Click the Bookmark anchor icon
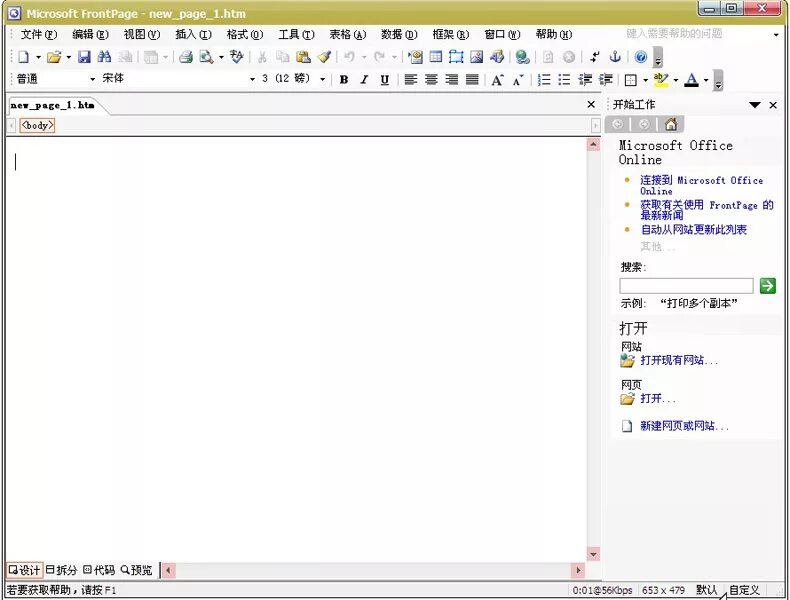This screenshot has width=790, height=600. (615, 57)
